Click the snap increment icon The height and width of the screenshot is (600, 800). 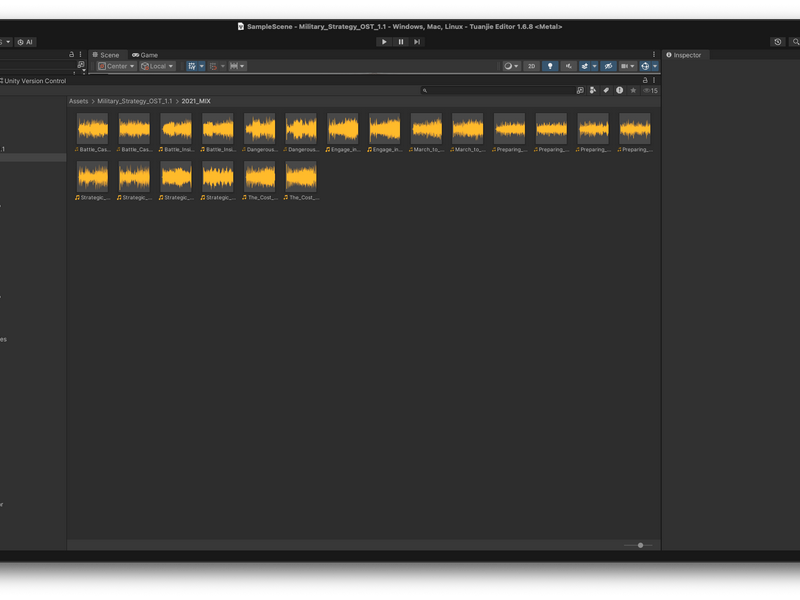click(x=213, y=66)
